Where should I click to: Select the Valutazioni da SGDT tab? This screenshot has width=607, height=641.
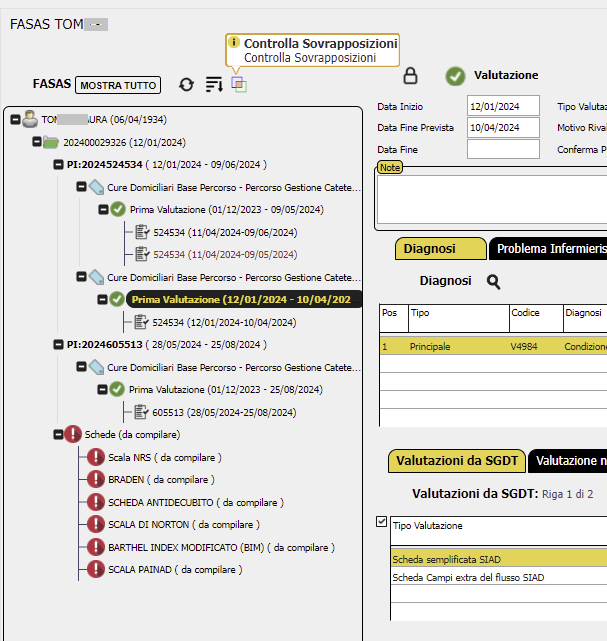tap(457, 461)
